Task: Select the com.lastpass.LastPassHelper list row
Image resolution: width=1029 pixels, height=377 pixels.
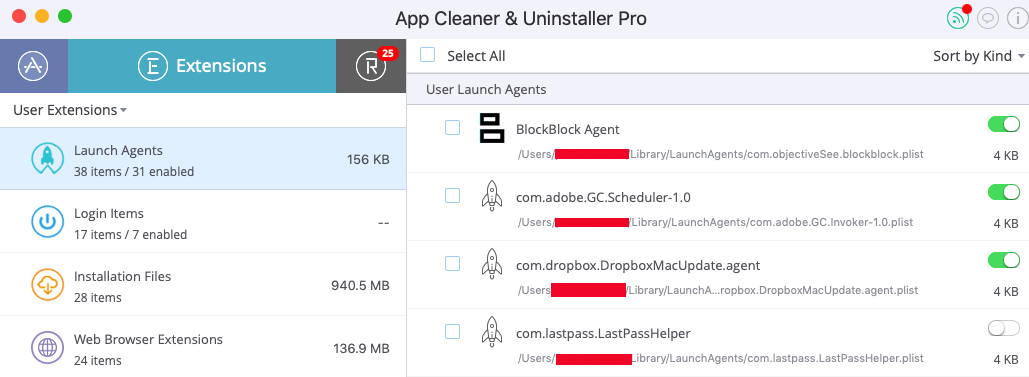Action: (718, 343)
